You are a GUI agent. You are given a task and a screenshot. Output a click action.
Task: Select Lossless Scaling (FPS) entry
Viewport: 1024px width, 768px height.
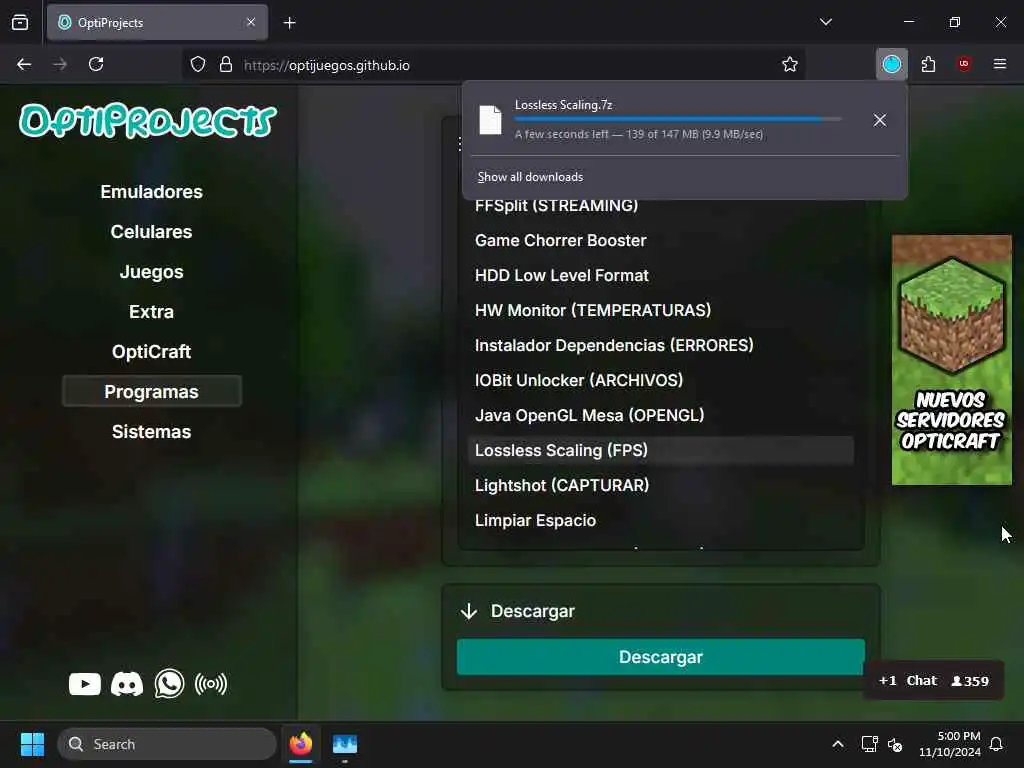coord(661,451)
